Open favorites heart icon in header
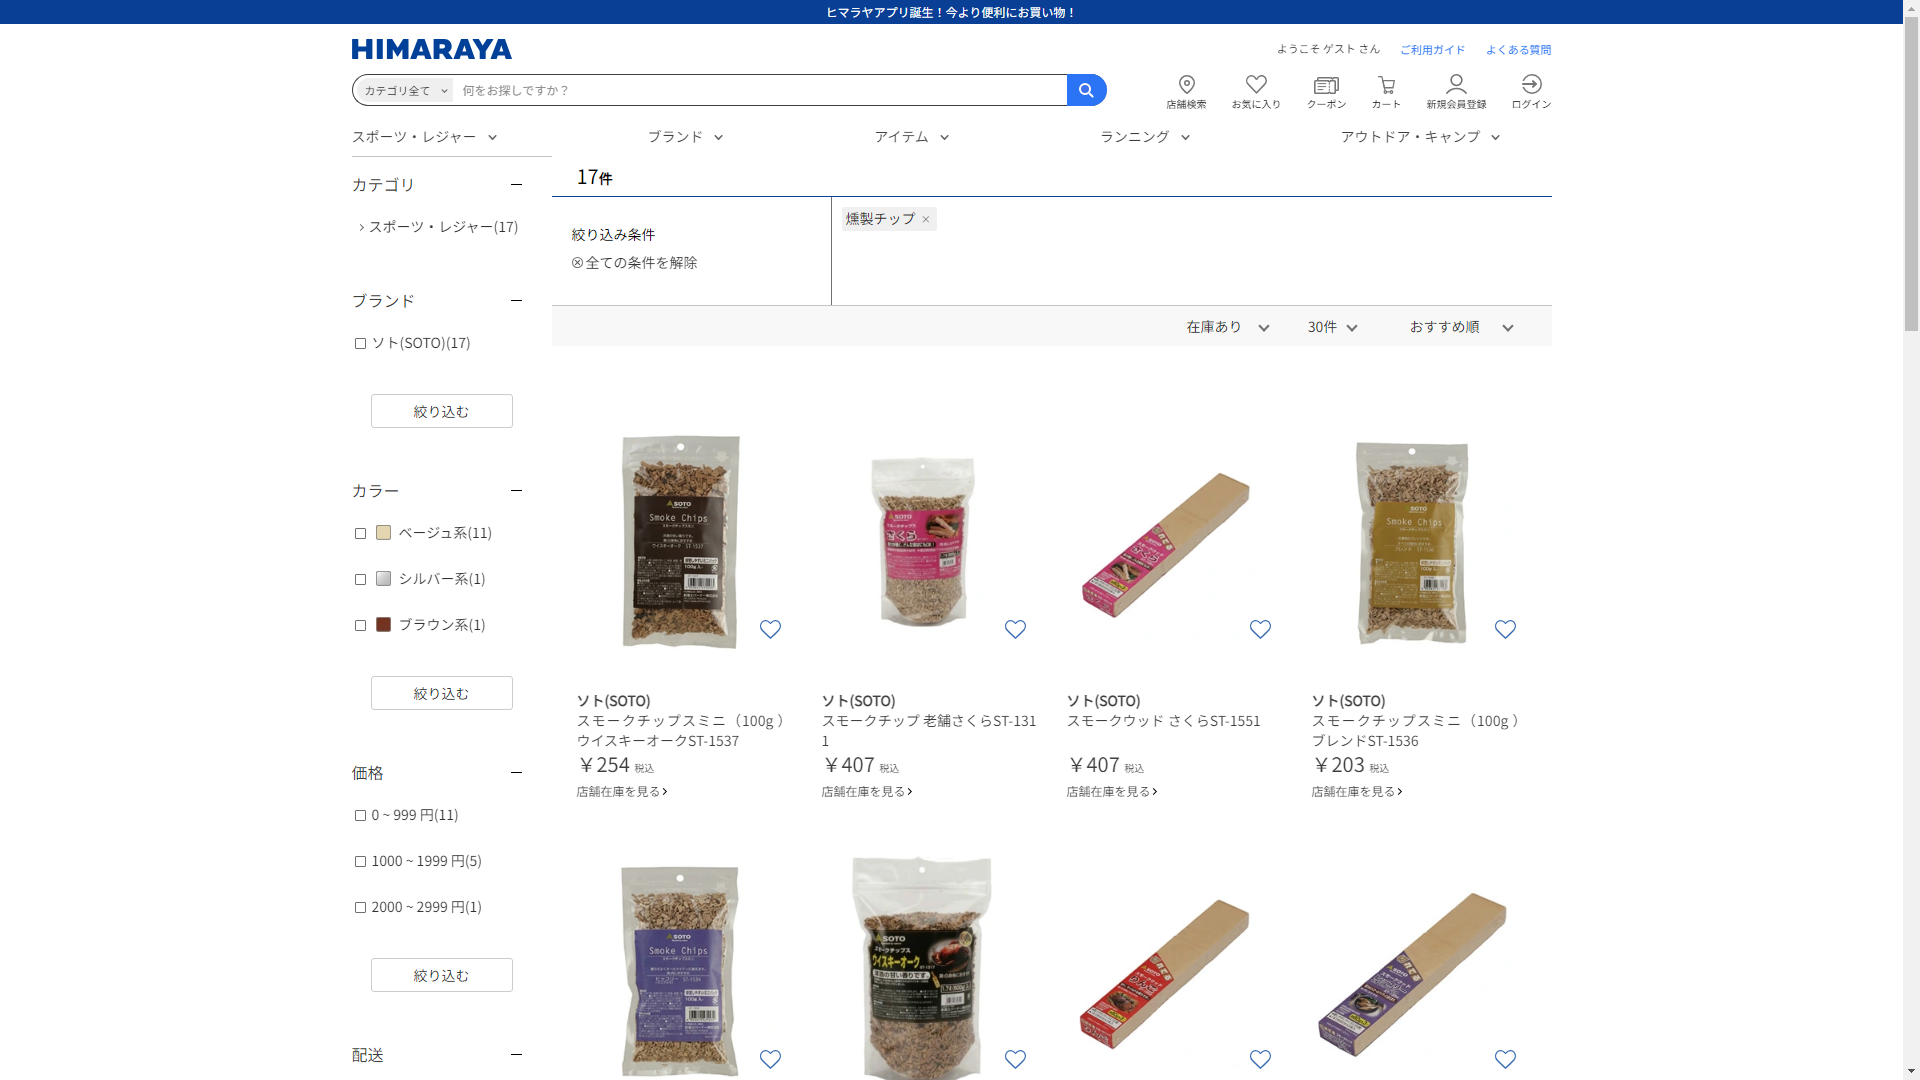 point(1256,85)
